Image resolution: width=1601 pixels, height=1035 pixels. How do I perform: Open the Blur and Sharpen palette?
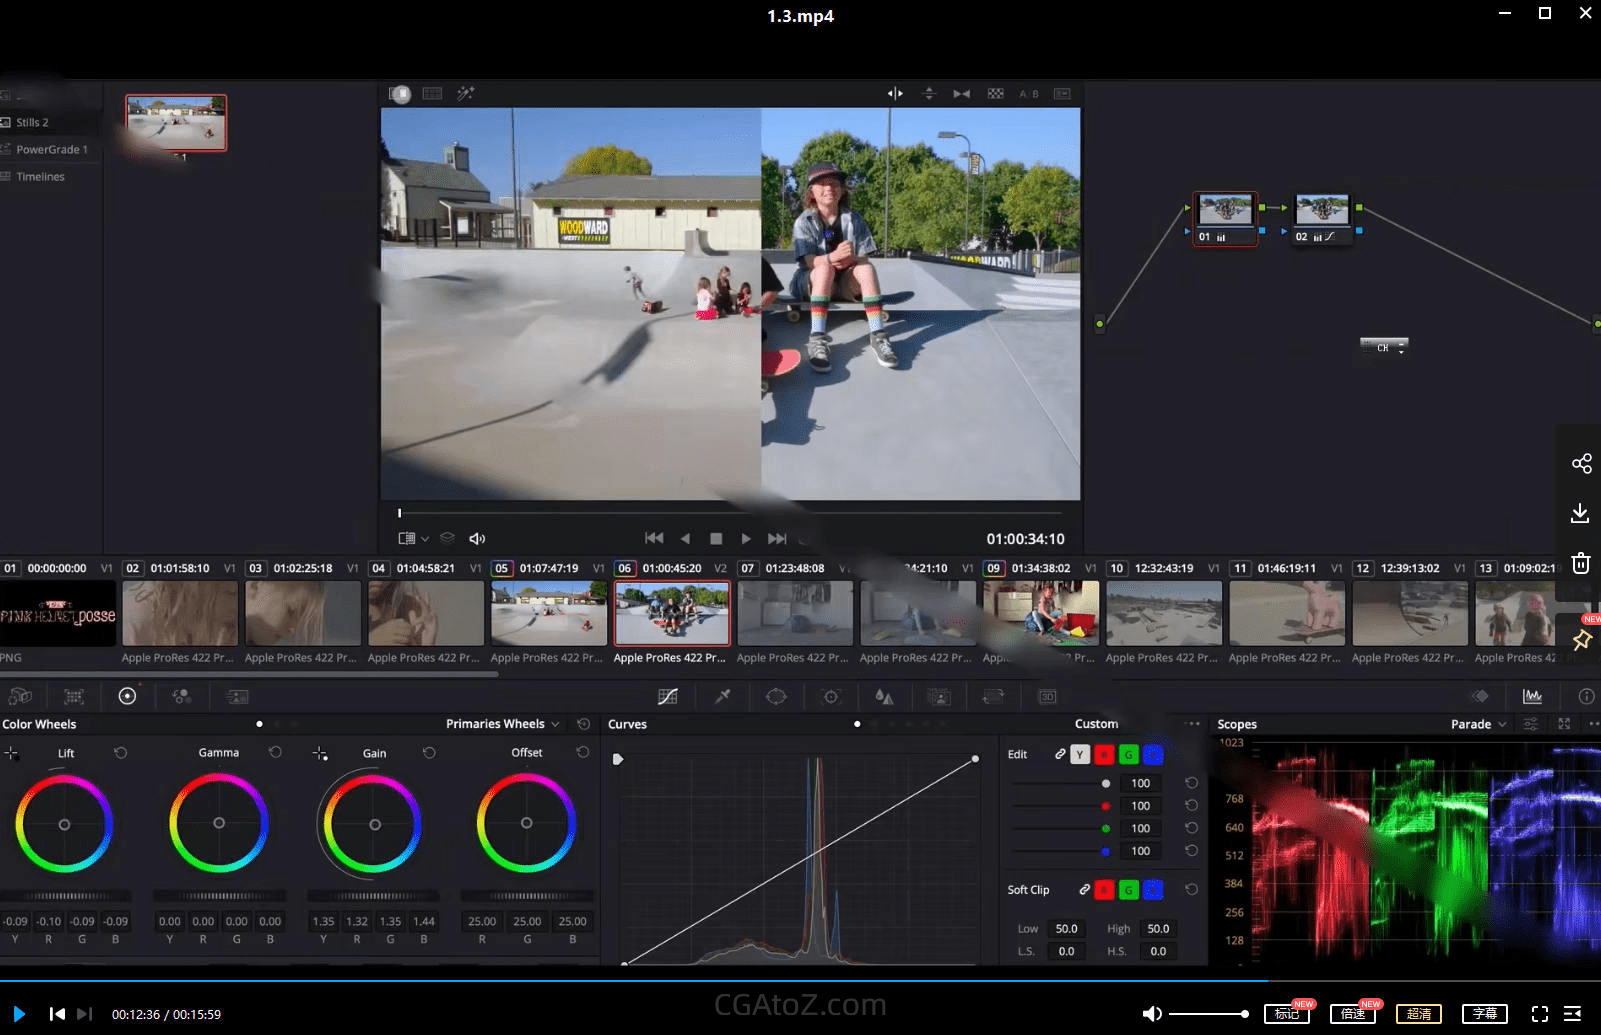point(884,696)
